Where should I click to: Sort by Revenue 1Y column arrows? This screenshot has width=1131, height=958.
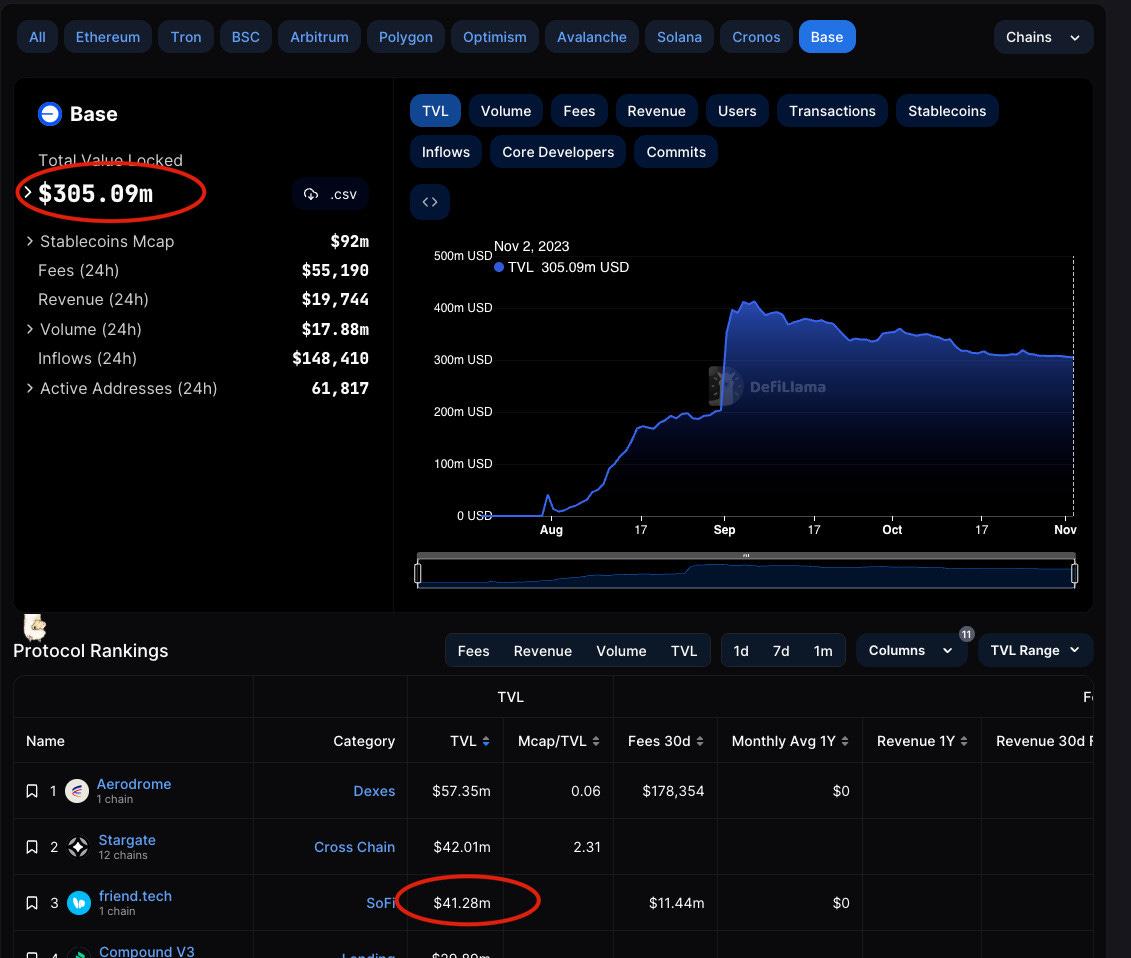tap(964, 742)
